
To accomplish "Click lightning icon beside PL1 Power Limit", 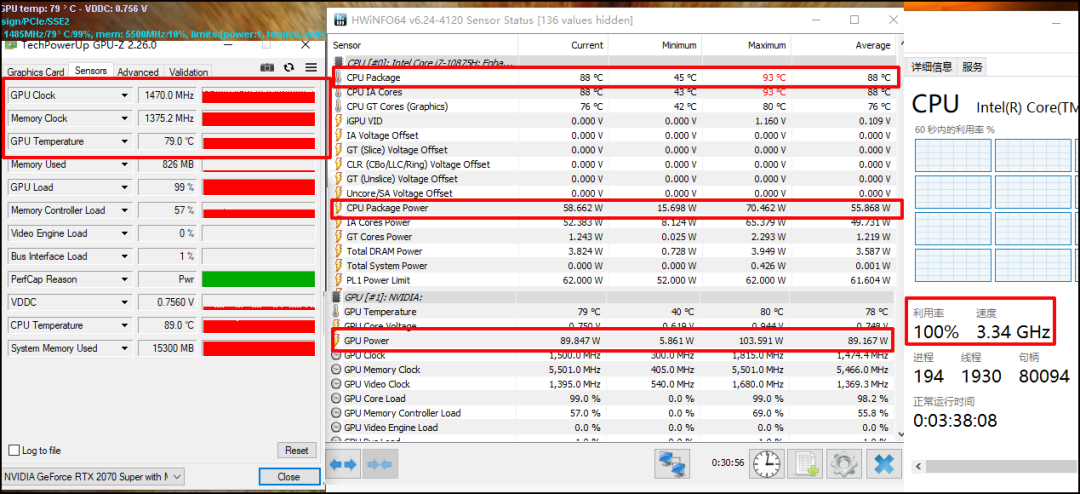I will 338,280.
